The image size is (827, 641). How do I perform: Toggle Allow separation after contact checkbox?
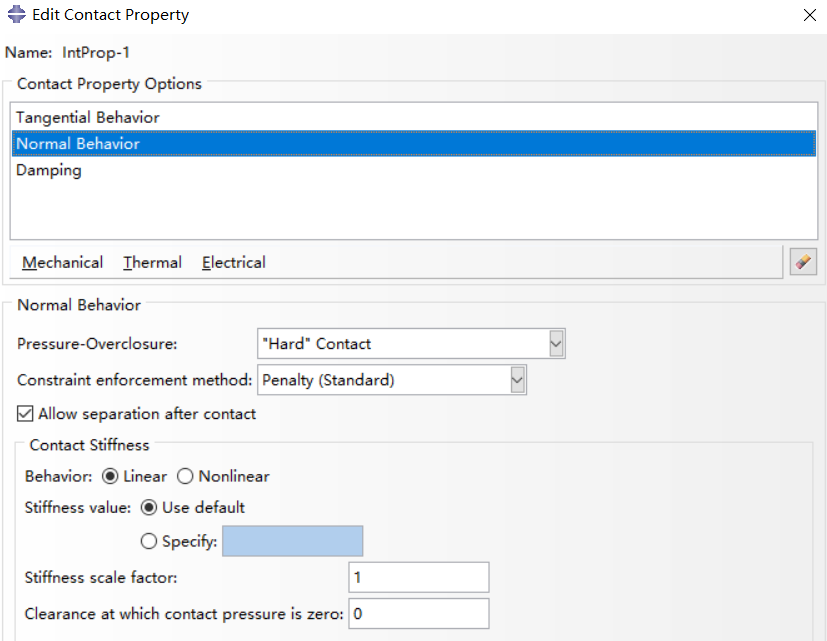[x=25, y=414]
